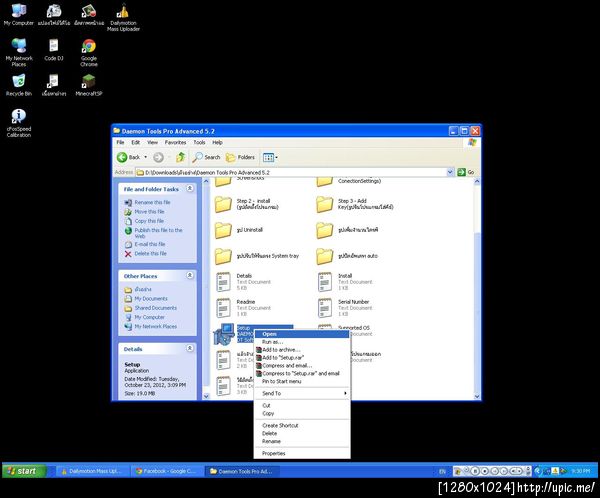The width and height of the screenshot is (600, 498).
Task: Open Back button history dropdown arrow
Action: point(145,157)
